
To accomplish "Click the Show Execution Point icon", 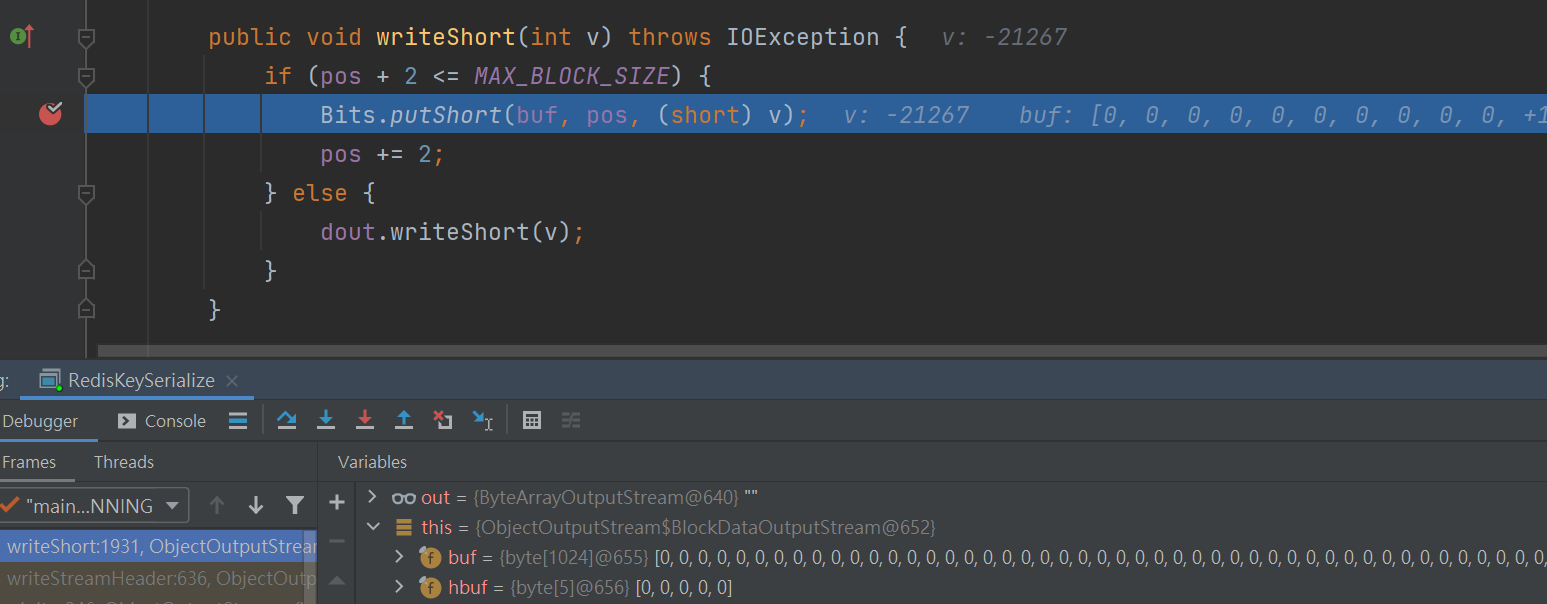I will tap(238, 421).
